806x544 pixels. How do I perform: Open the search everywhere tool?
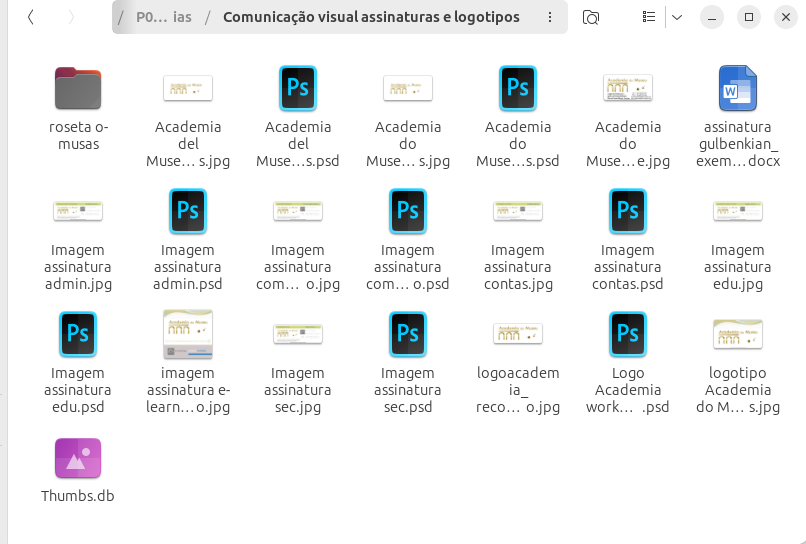pyautogui.click(x=591, y=17)
